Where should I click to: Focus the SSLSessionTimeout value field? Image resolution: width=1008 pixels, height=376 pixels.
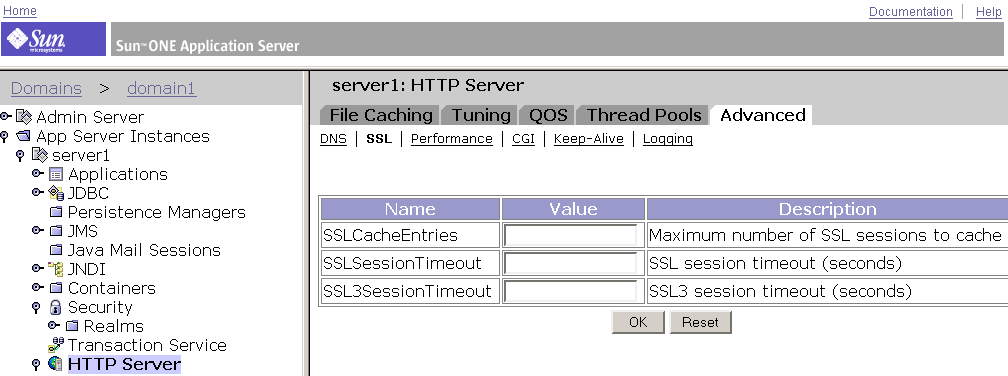pyautogui.click(x=571, y=264)
